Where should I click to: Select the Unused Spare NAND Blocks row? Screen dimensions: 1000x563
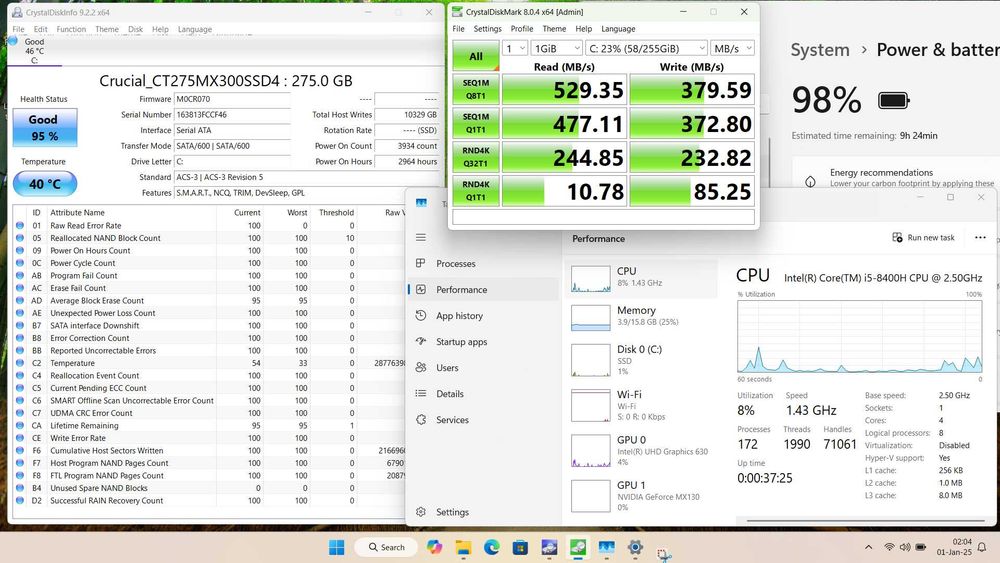pyautogui.click(x=209, y=488)
